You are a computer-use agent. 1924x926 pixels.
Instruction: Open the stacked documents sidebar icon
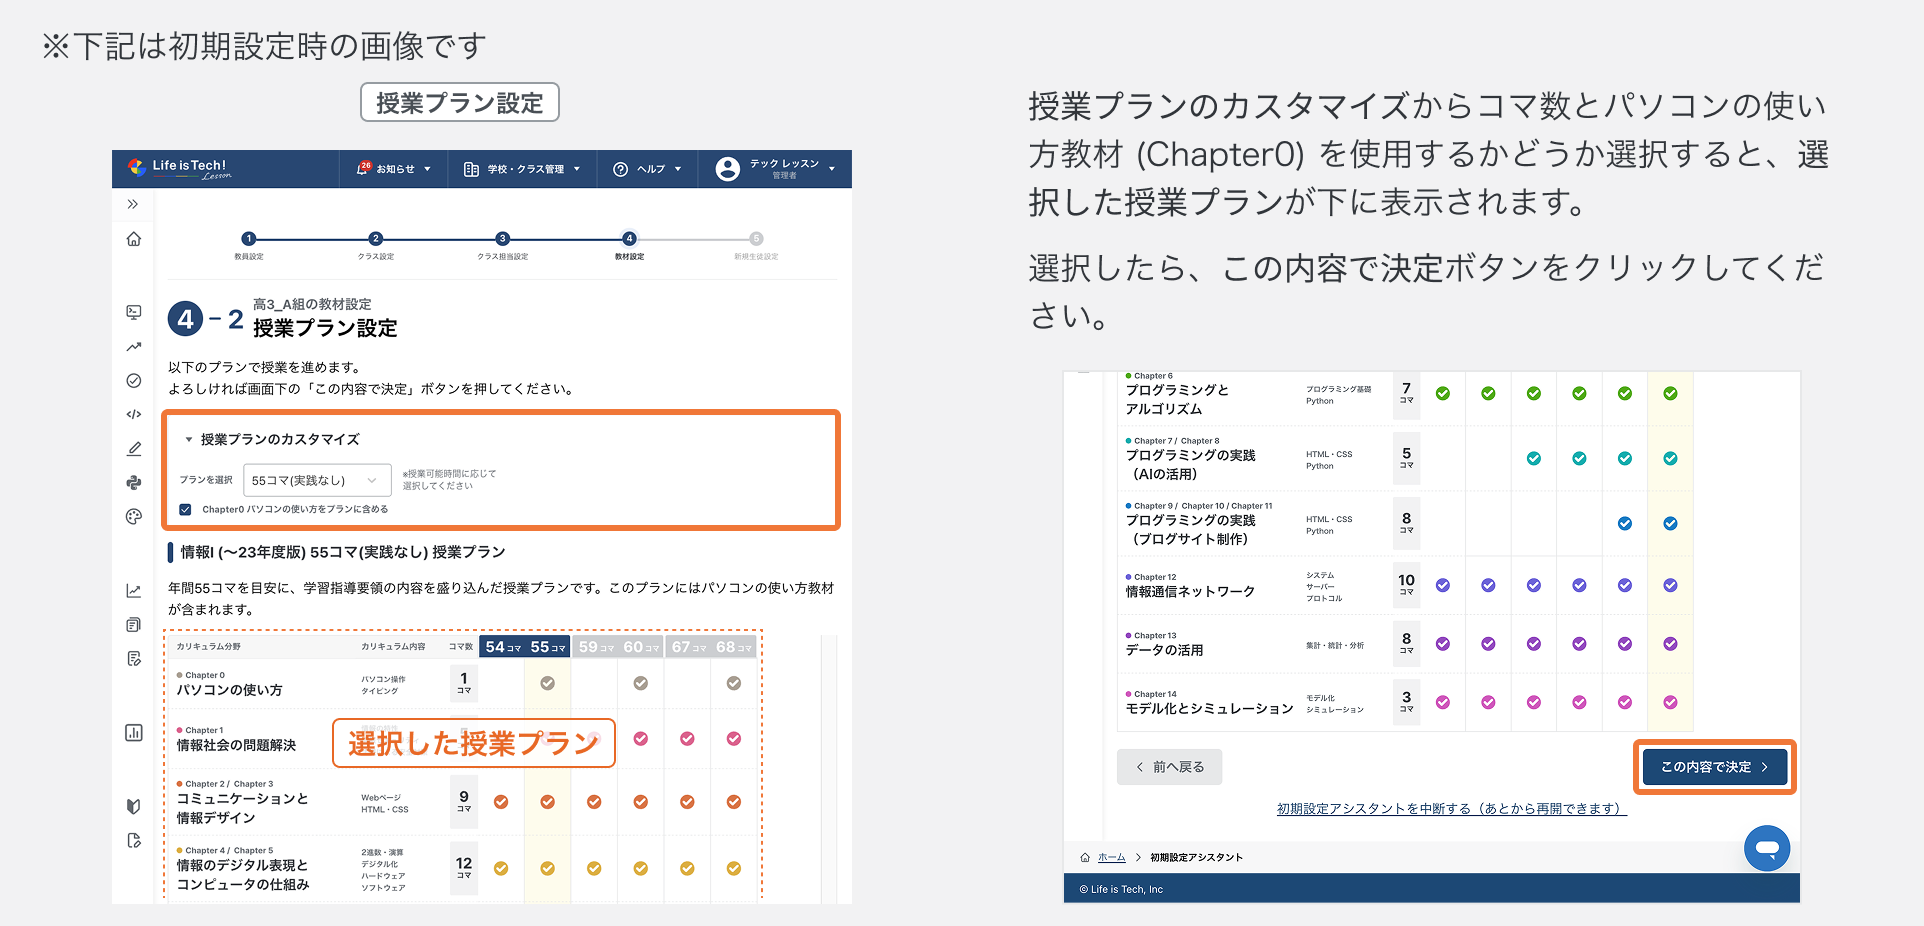coord(133,625)
